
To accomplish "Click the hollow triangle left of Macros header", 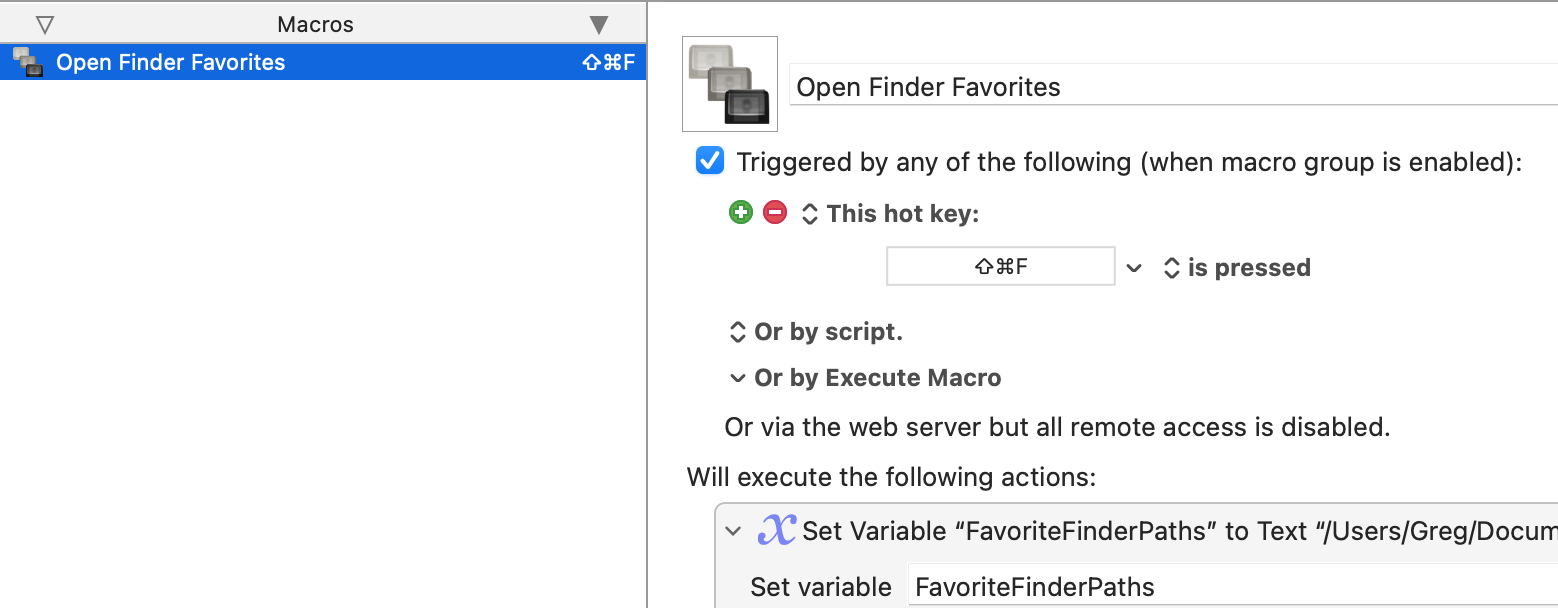I will point(45,25).
